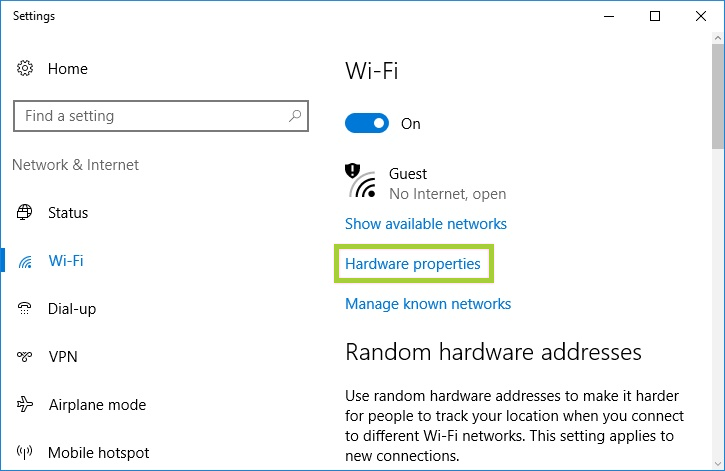Select the Status globe icon
The height and width of the screenshot is (471, 725).
25,212
